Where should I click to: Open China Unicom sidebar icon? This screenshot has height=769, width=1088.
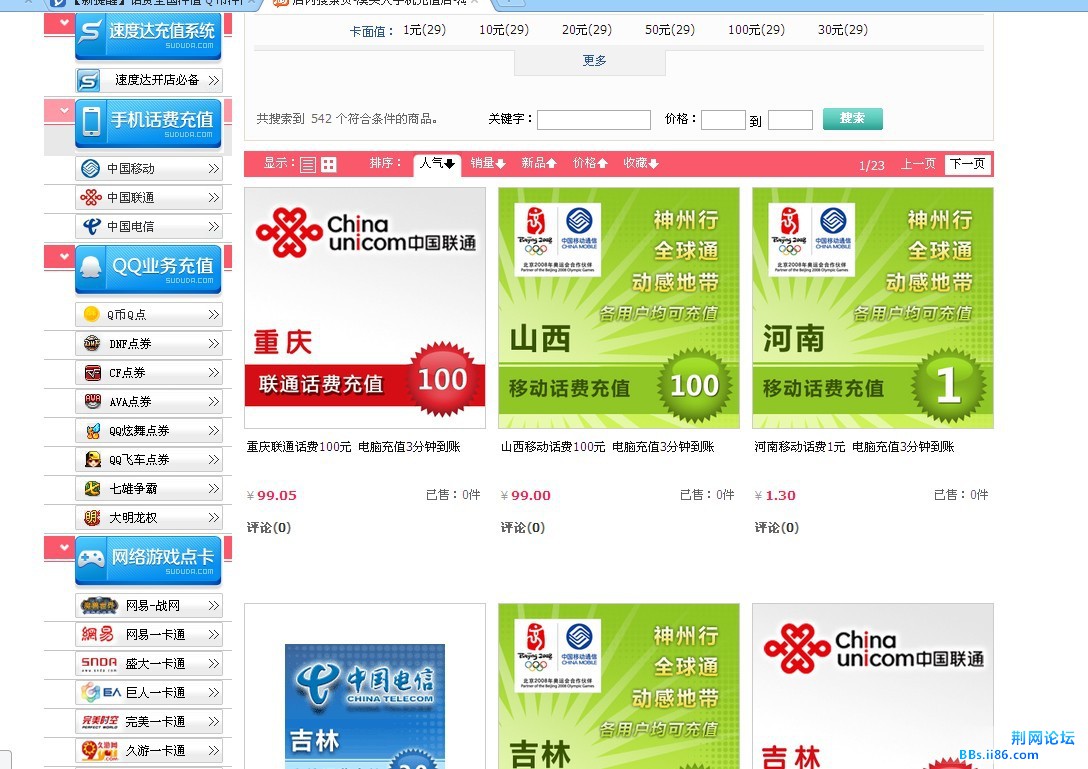coord(90,198)
